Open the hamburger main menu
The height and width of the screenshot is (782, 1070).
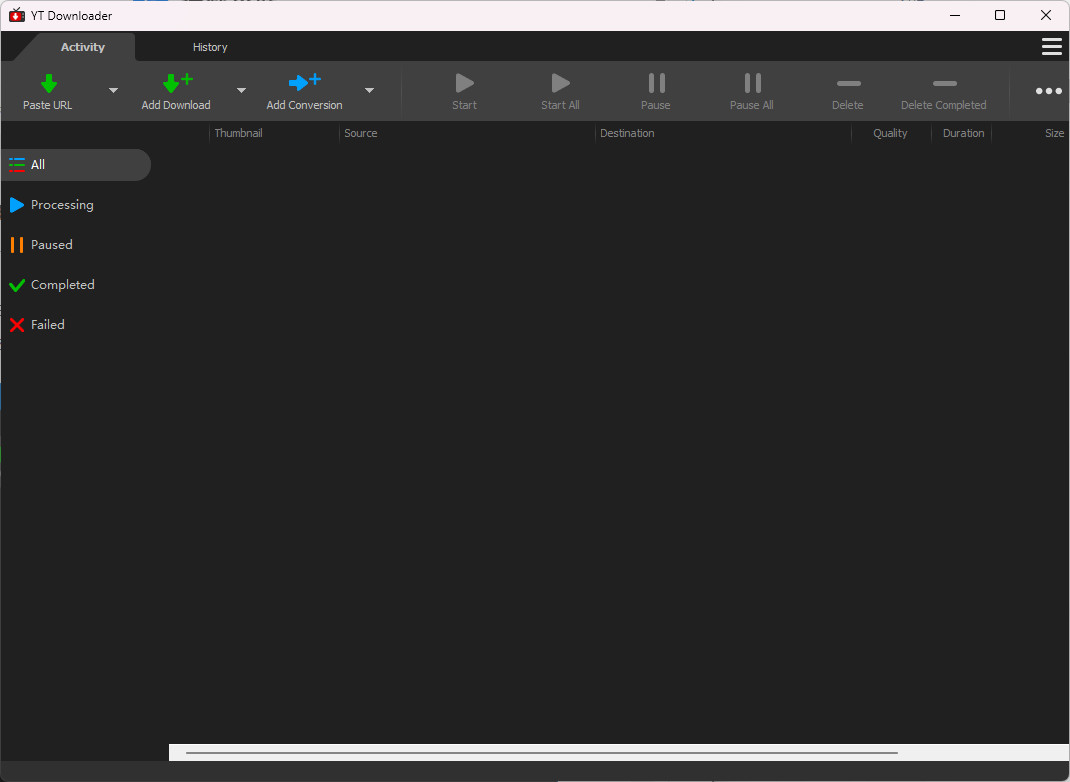click(1052, 46)
